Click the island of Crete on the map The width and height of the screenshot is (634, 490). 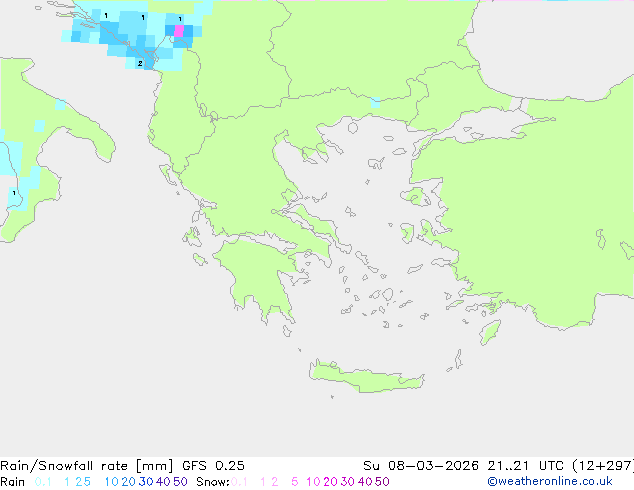click(366, 377)
